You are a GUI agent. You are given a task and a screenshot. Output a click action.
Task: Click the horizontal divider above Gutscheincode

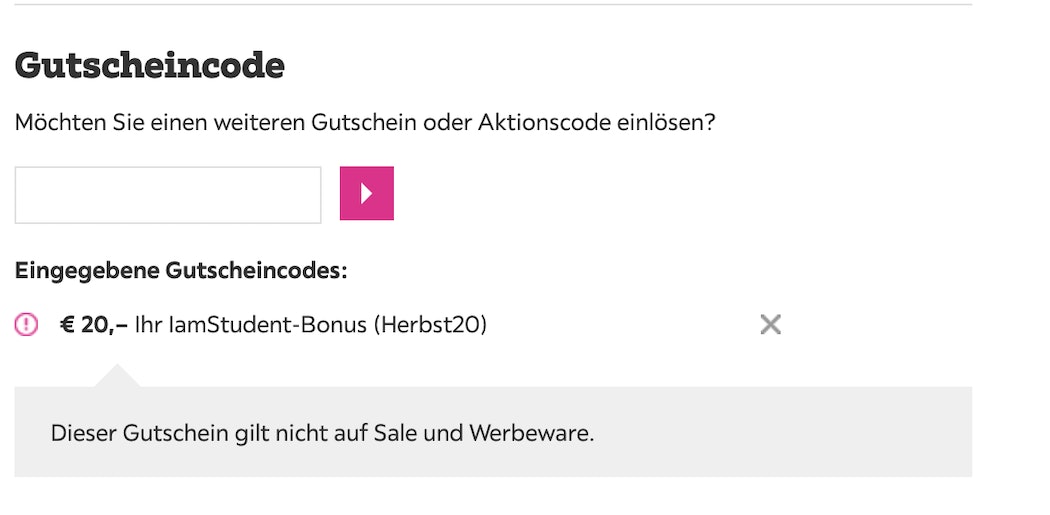[493, 5]
